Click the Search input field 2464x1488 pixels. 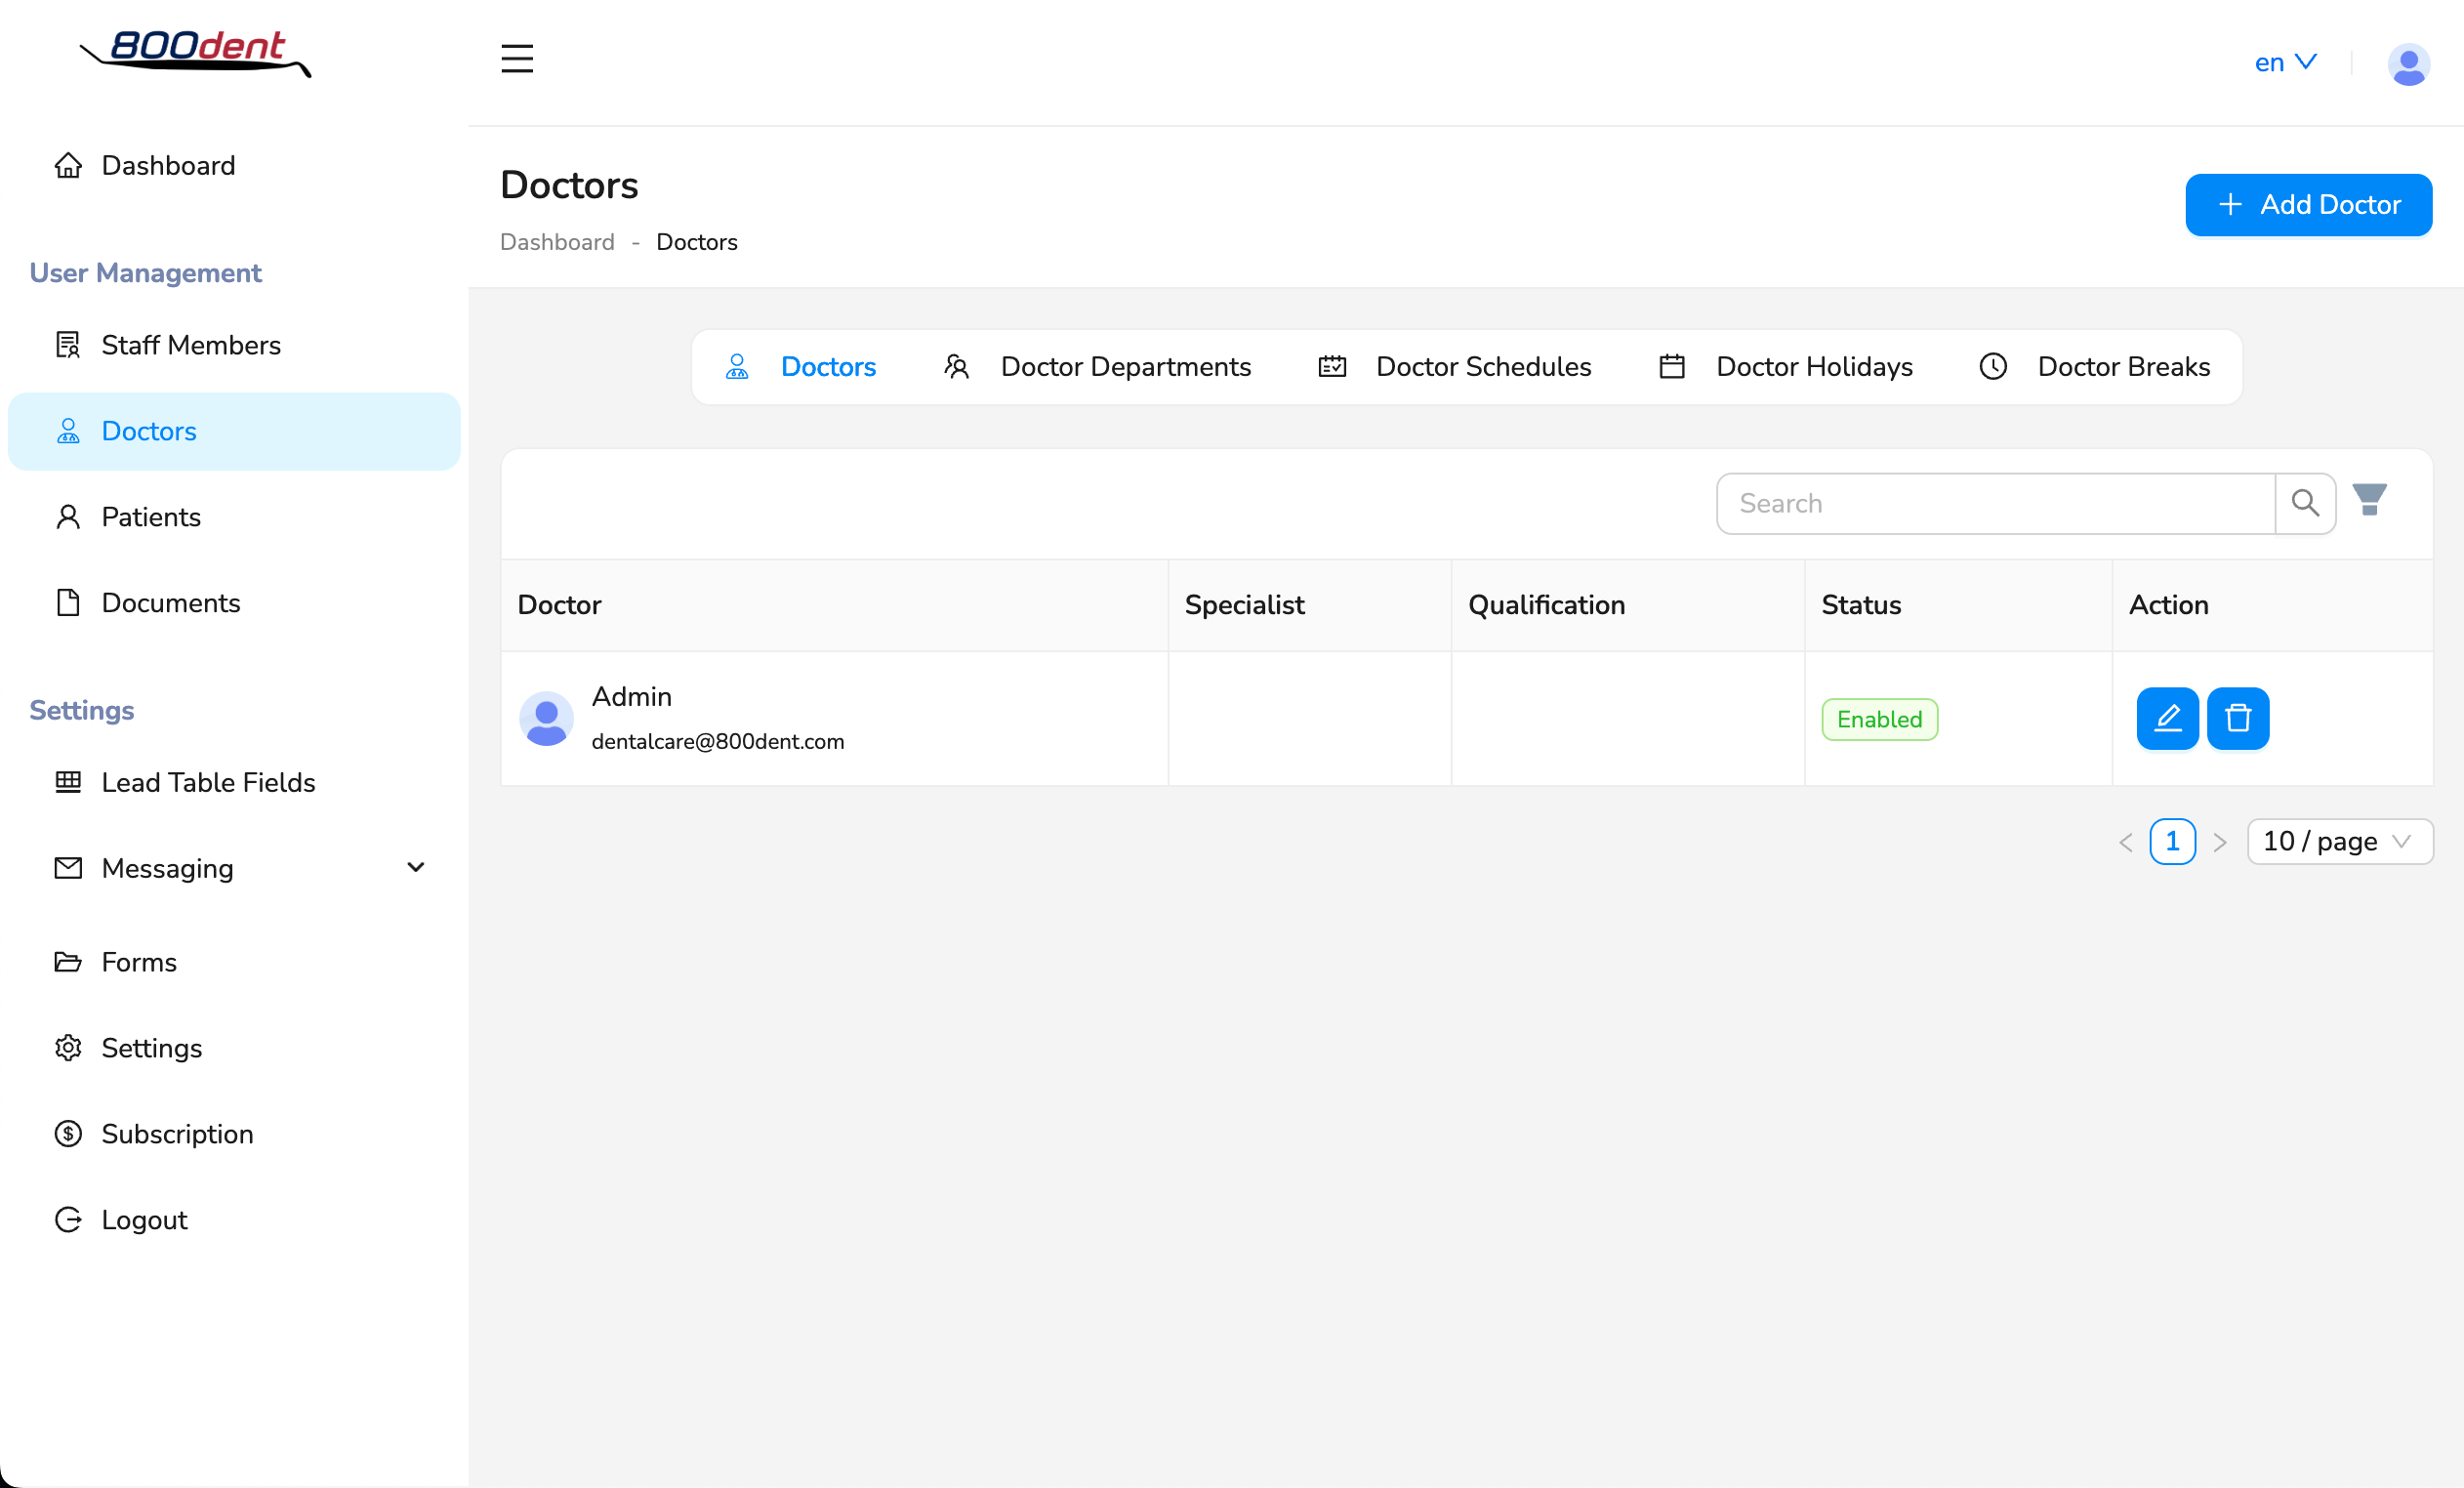[1995, 503]
